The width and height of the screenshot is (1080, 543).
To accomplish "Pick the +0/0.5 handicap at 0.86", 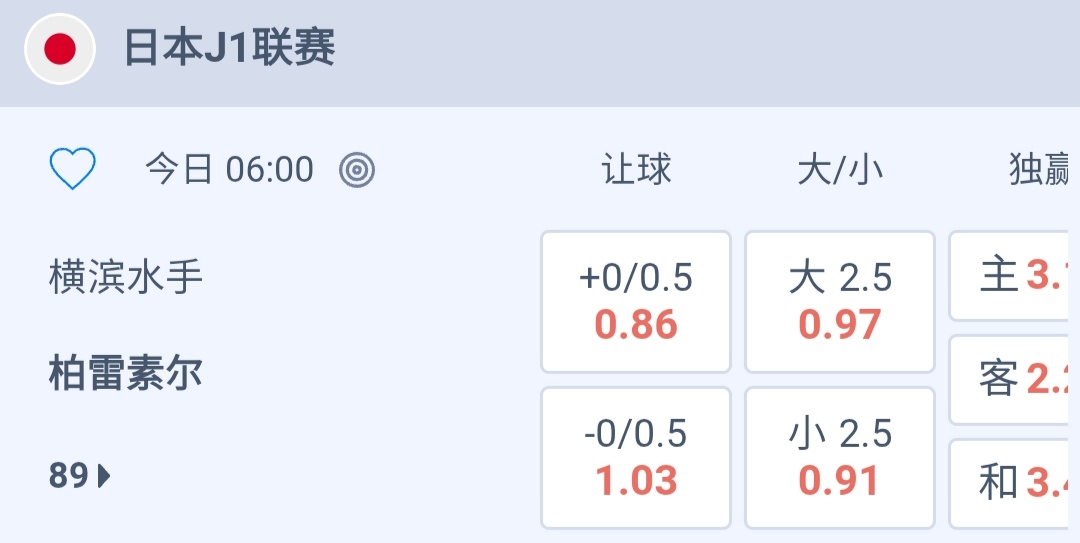I will point(636,301).
